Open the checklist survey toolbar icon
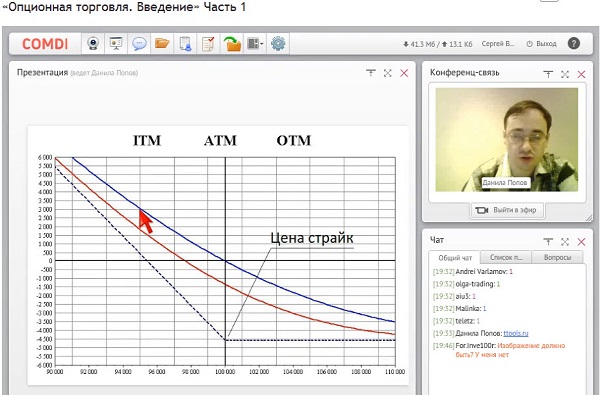This screenshot has width=600, height=395. [208, 43]
